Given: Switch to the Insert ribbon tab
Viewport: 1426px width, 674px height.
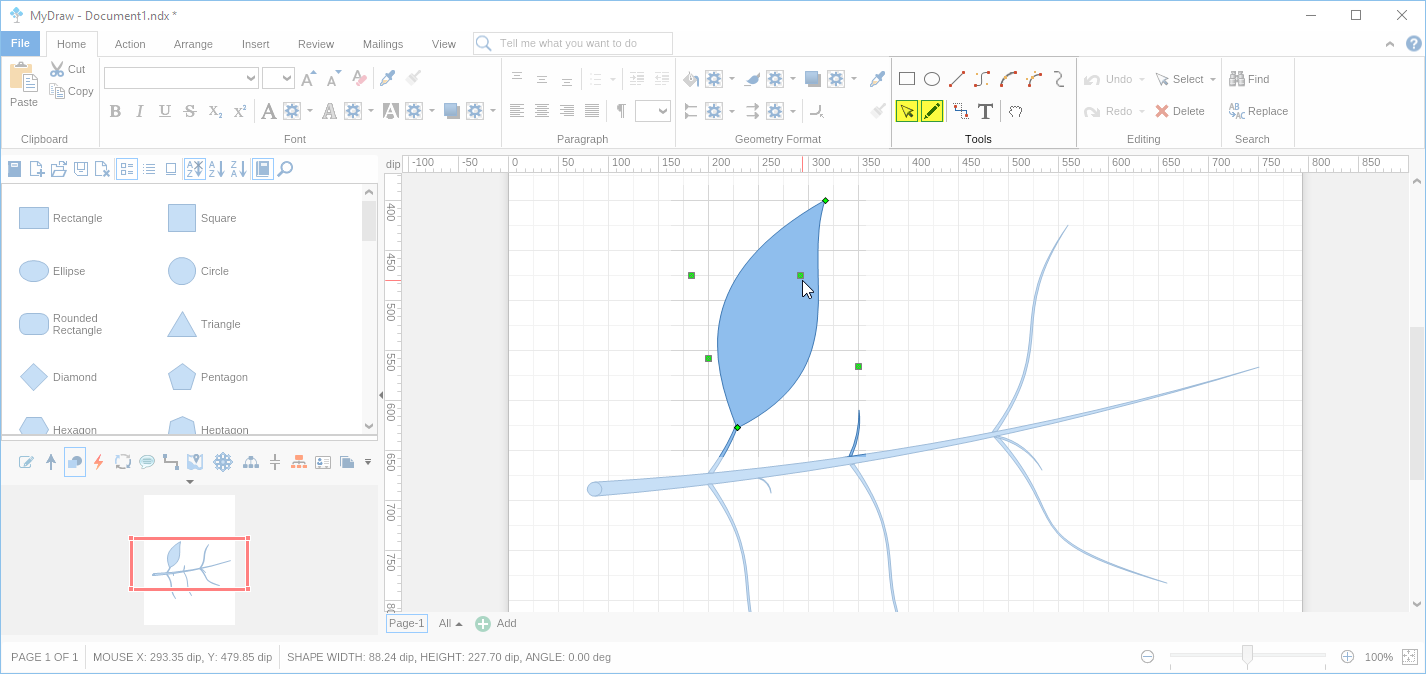Looking at the screenshot, I should [255, 44].
